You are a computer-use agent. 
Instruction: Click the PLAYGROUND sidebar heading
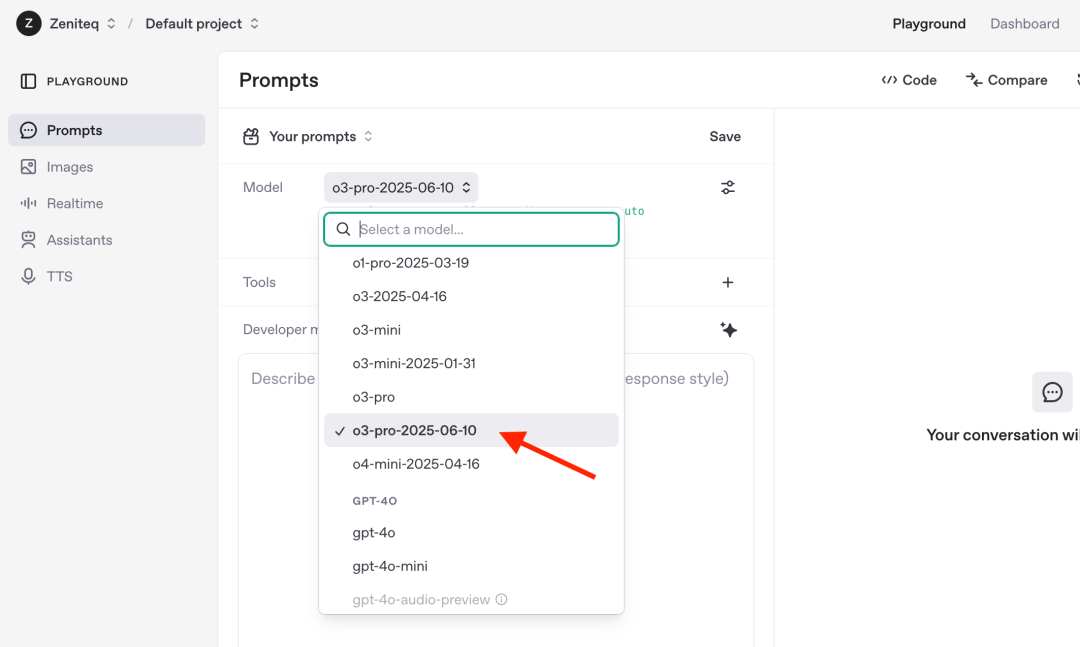87,81
